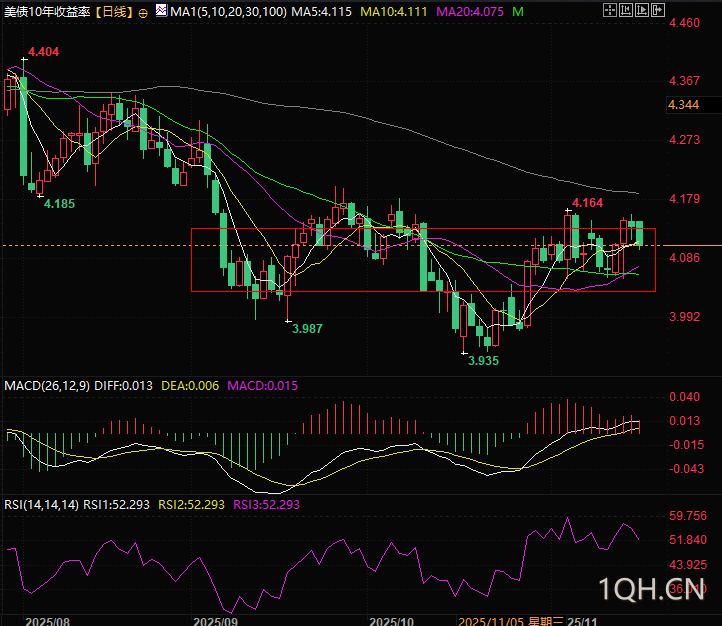Click the rightmost arrow icon in top-right toolbar
Screen dimensions: 722x626
[x=658, y=10]
